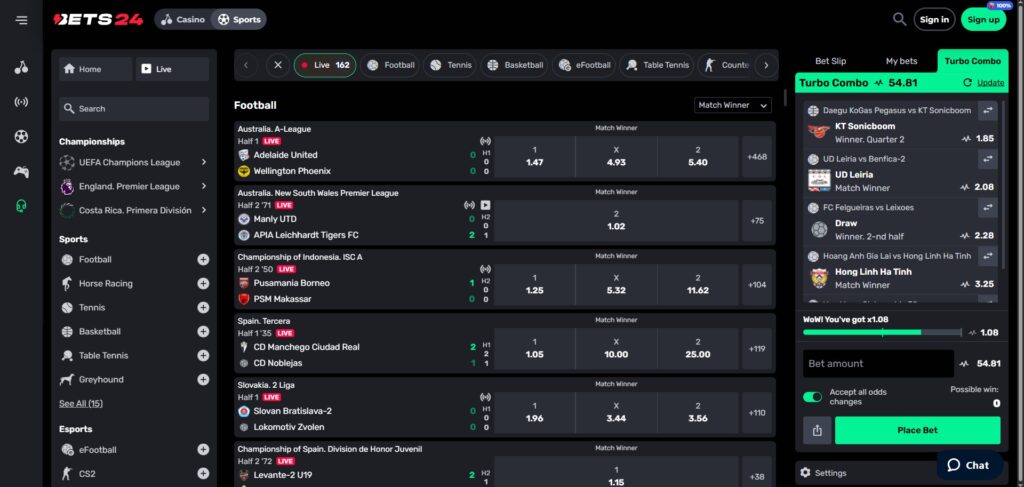This screenshot has width=1024, height=487.
Task: Open the gamepad esports icon in left rail
Action: (21, 171)
